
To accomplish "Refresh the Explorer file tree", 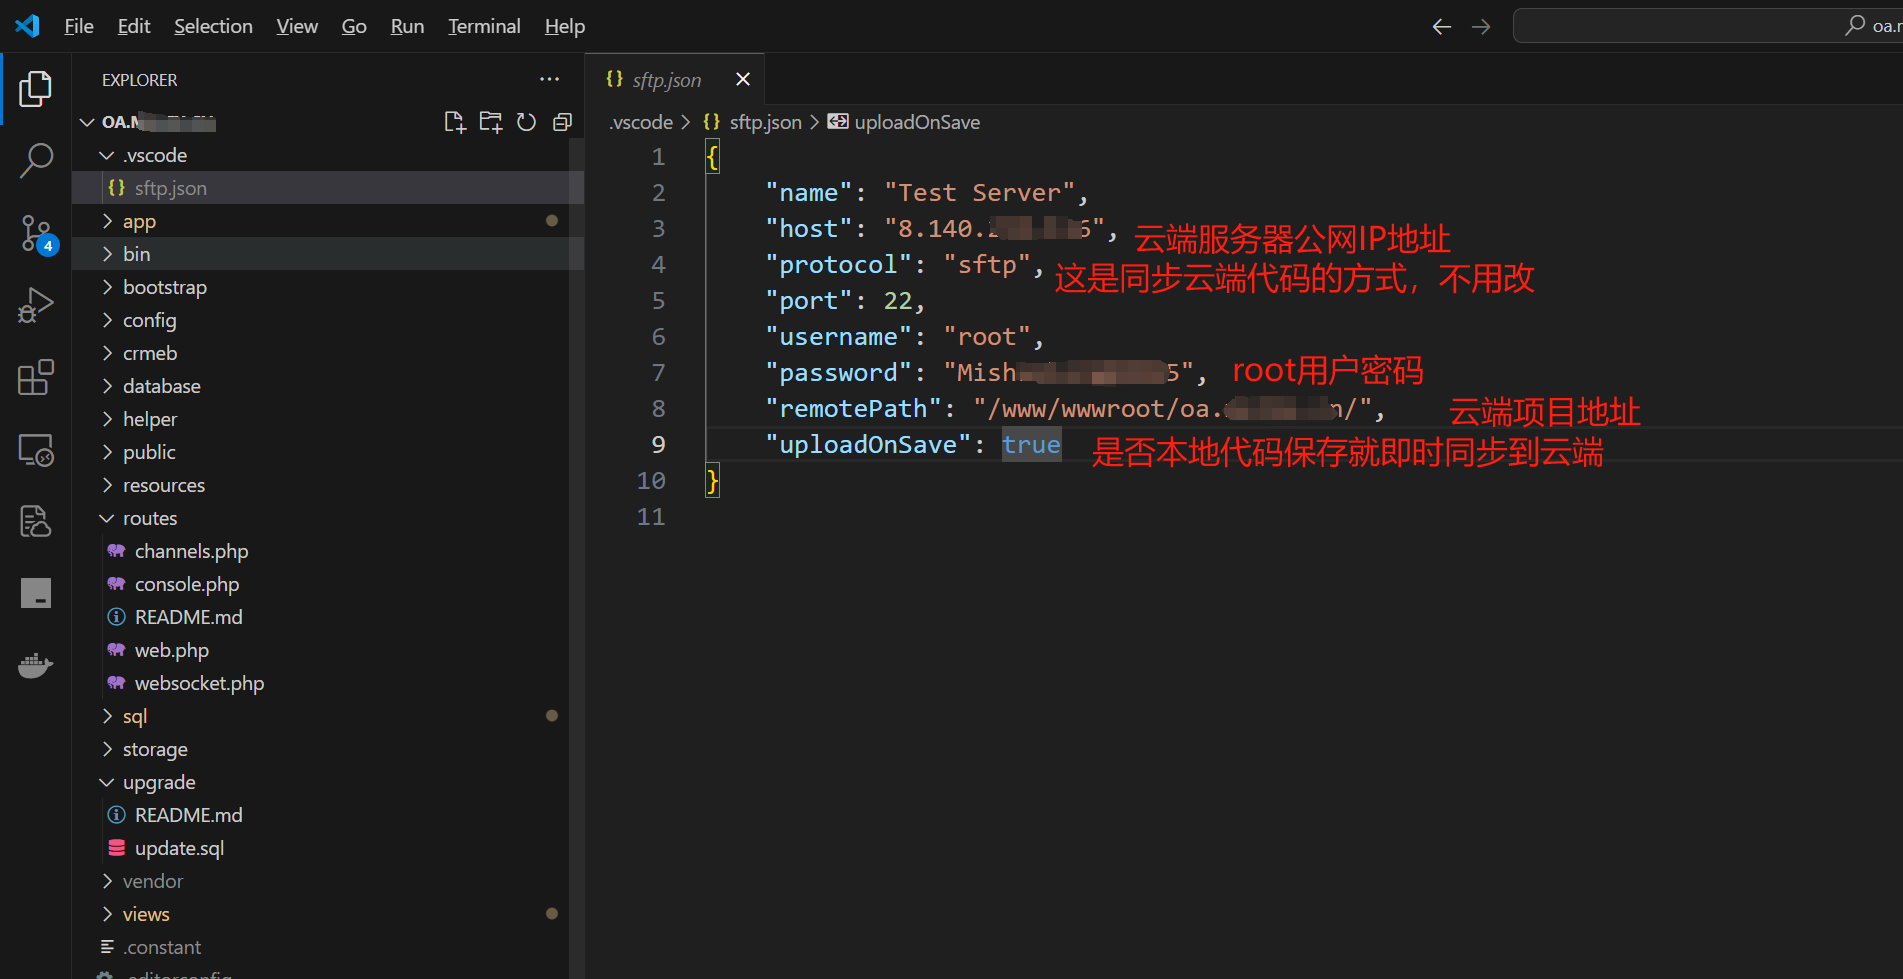I will (x=526, y=122).
